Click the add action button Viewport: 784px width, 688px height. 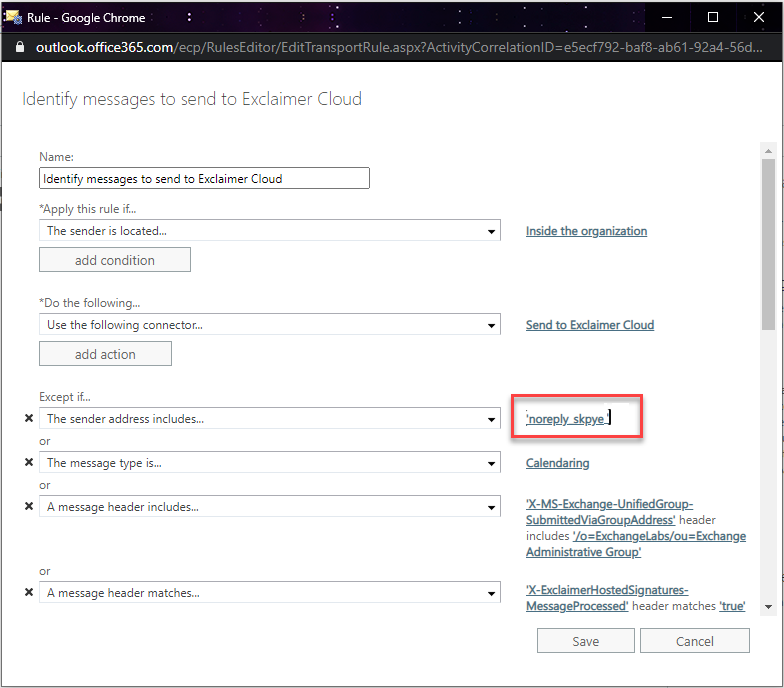105,354
